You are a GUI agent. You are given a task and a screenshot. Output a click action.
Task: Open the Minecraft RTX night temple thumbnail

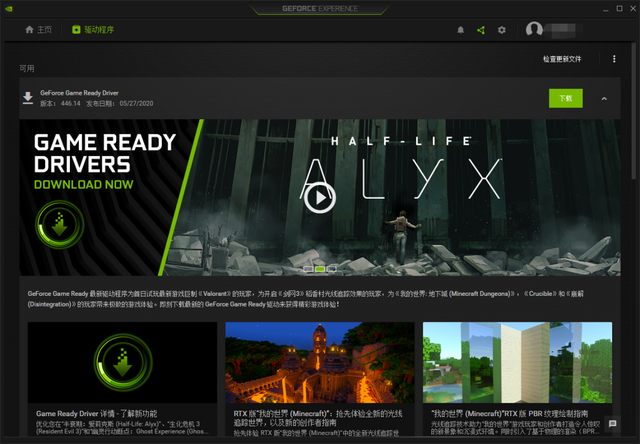click(320, 362)
